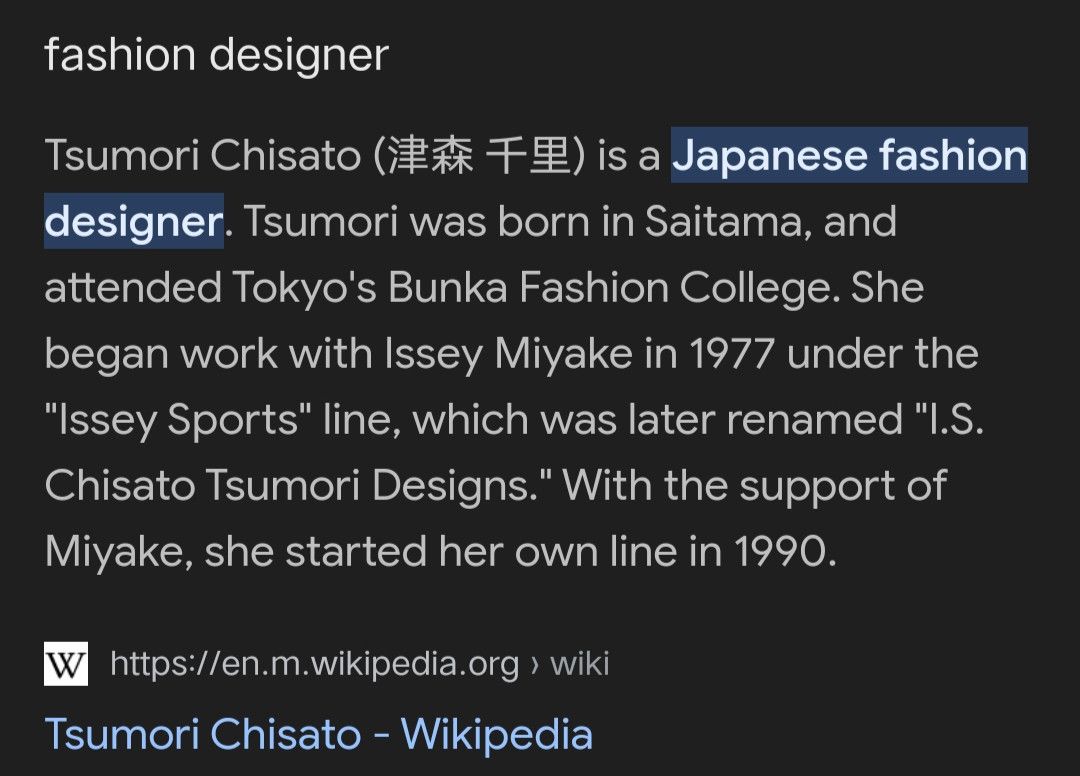Screen dimensions: 1080x776
Task: Click the highlighted word 'designer'
Action: pos(134,222)
